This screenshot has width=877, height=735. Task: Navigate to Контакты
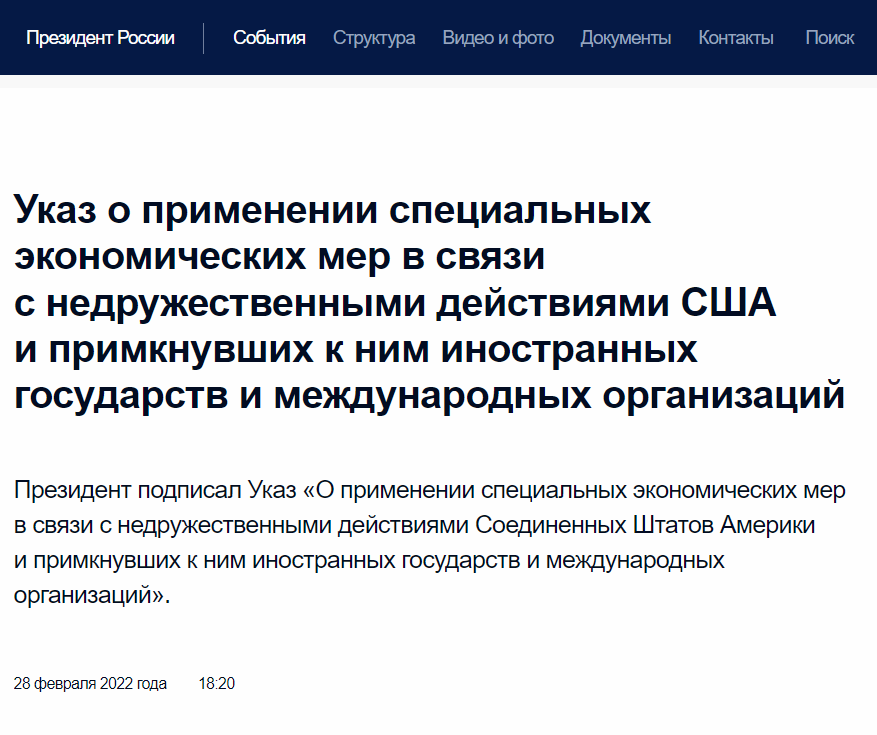click(736, 38)
